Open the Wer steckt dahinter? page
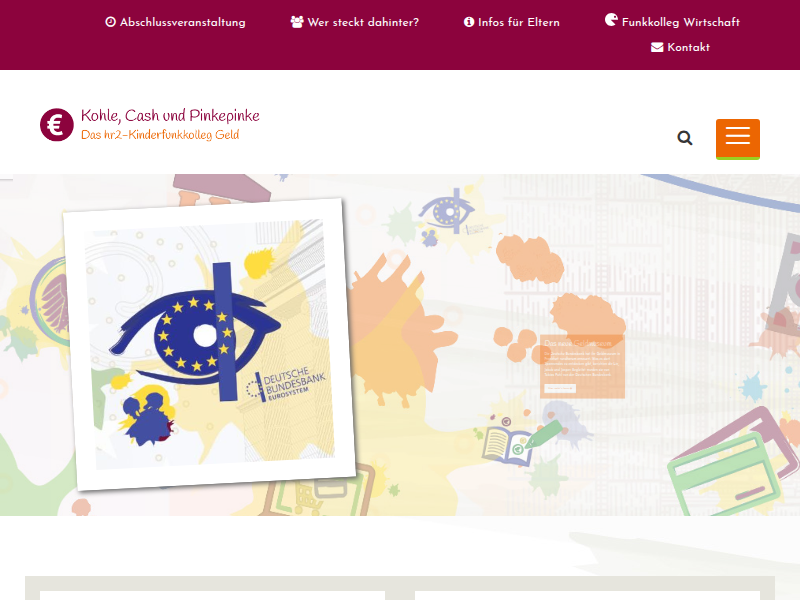This screenshot has height=600, width=800. point(363,22)
